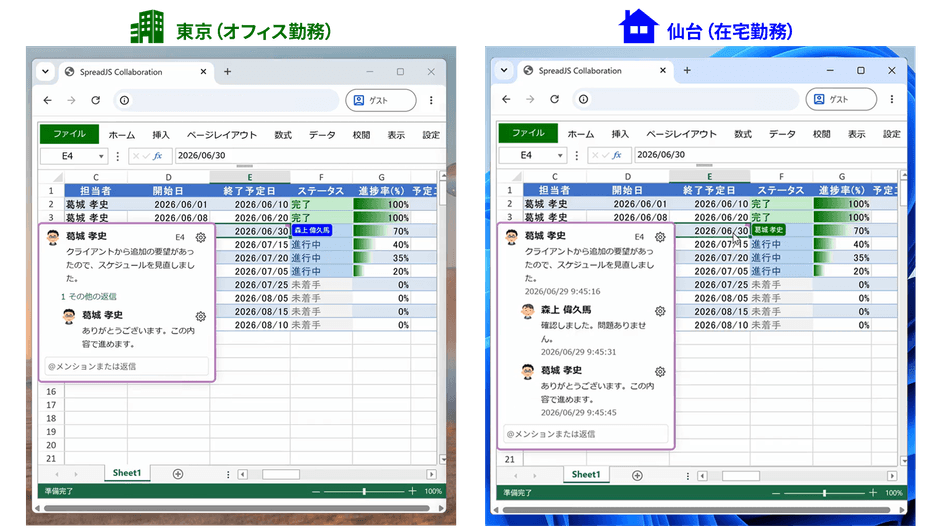The width and height of the screenshot is (940, 529).
Task: Open tab search chevron in Sendai window
Action: tap(504, 70)
